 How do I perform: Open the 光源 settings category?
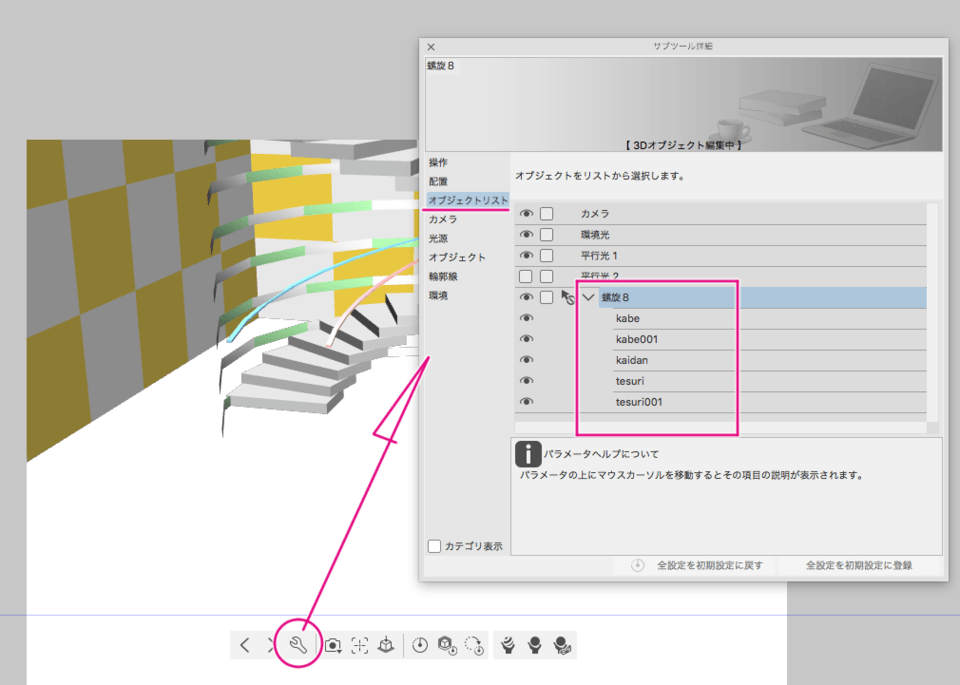pyautogui.click(x=438, y=238)
